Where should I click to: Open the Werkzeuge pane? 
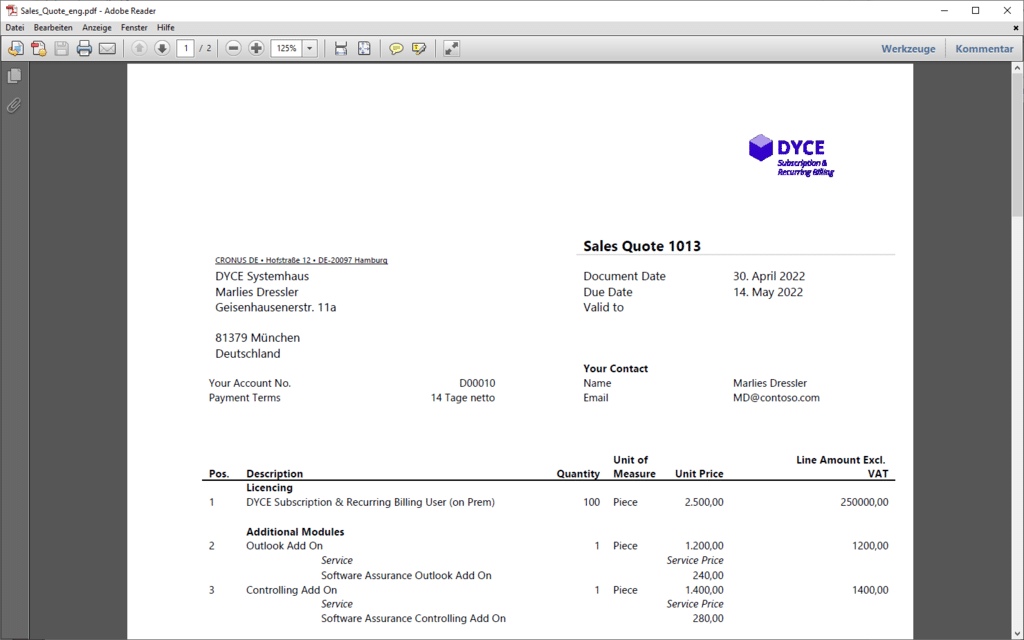[908, 49]
